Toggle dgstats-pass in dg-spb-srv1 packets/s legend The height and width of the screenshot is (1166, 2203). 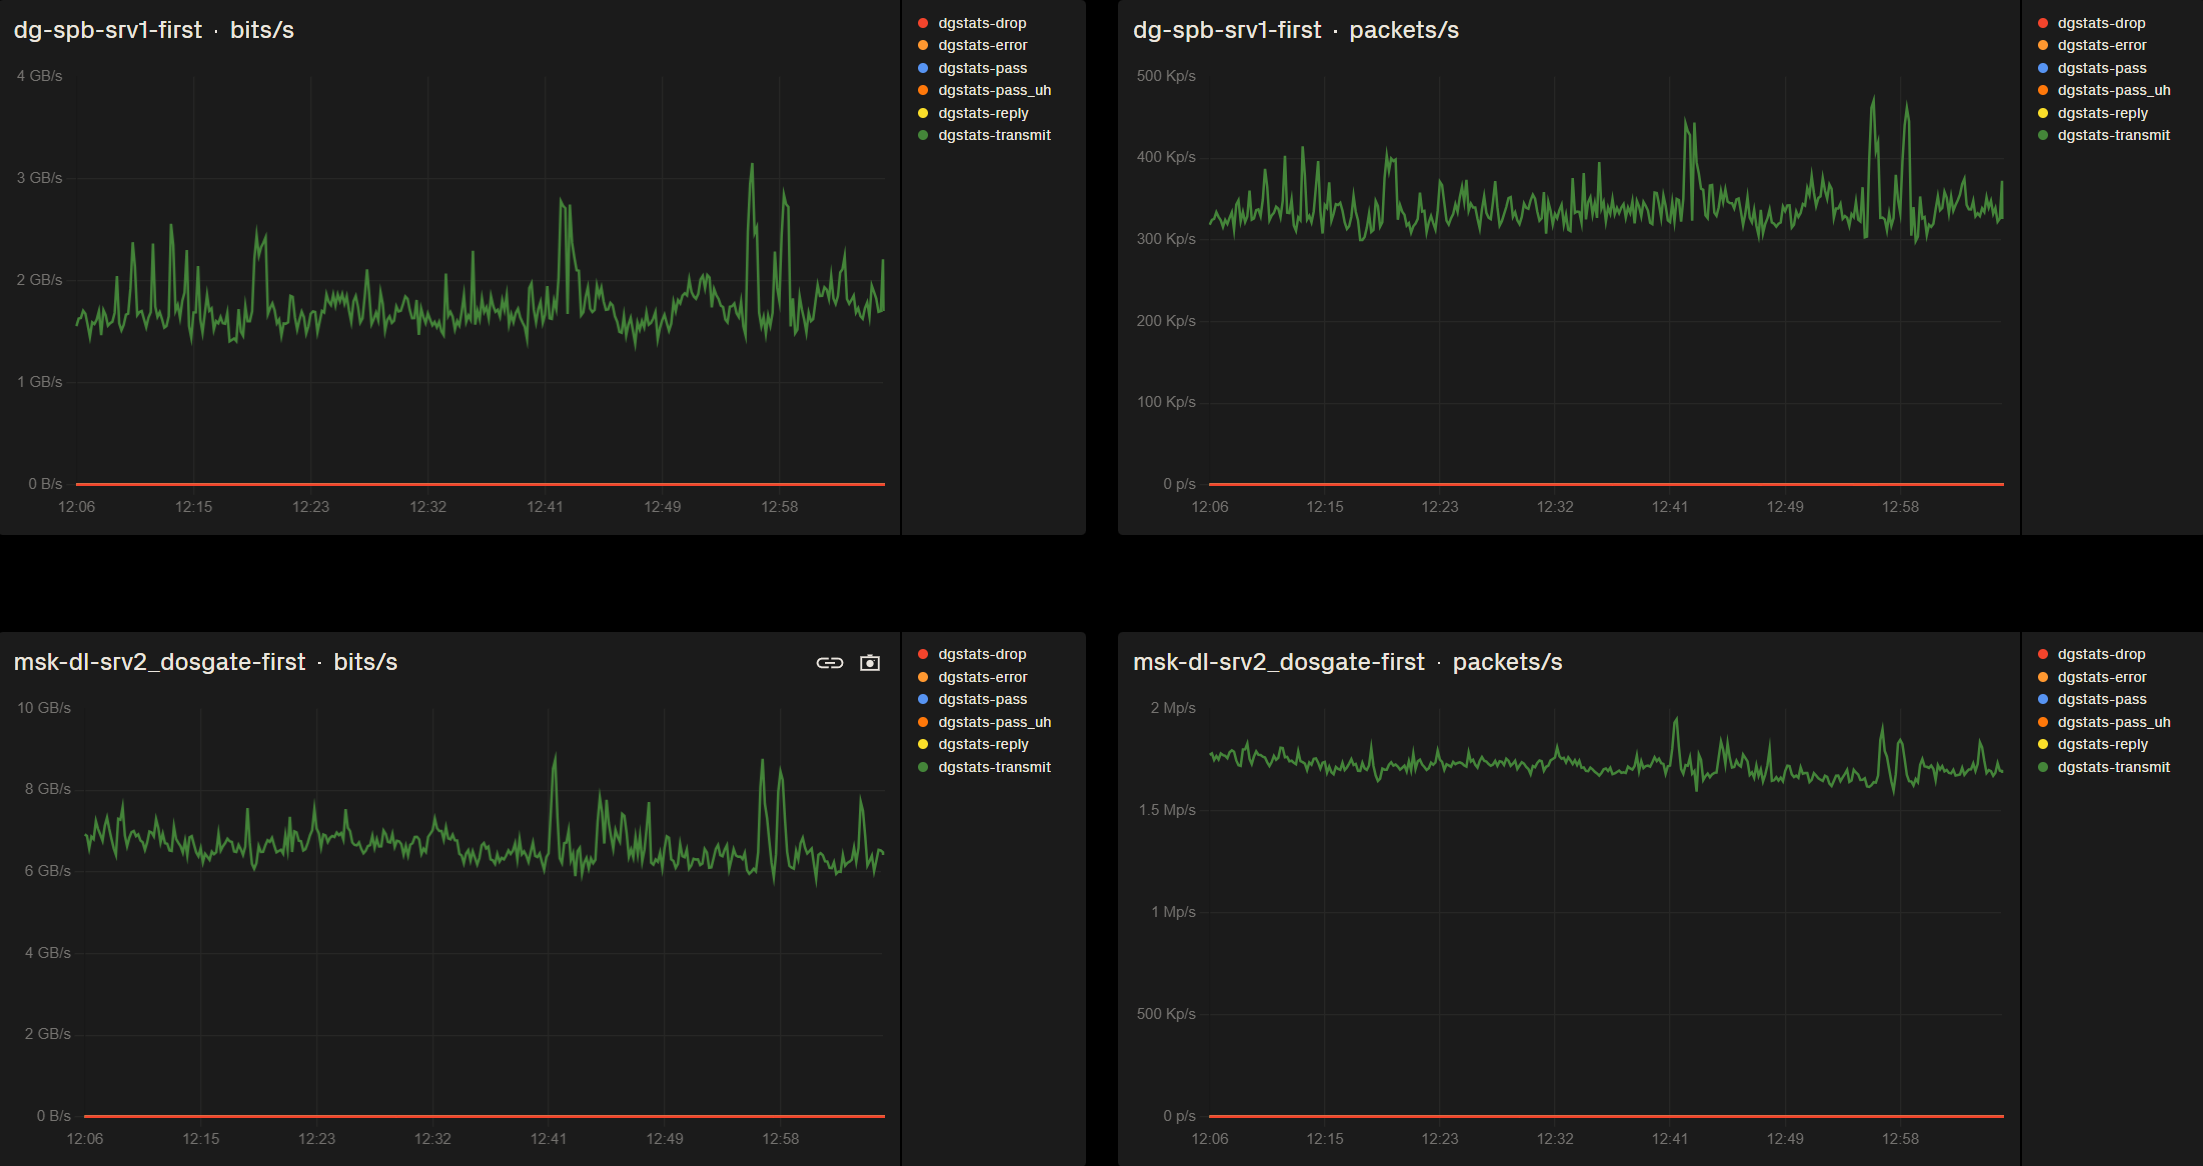pyautogui.click(x=2101, y=68)
